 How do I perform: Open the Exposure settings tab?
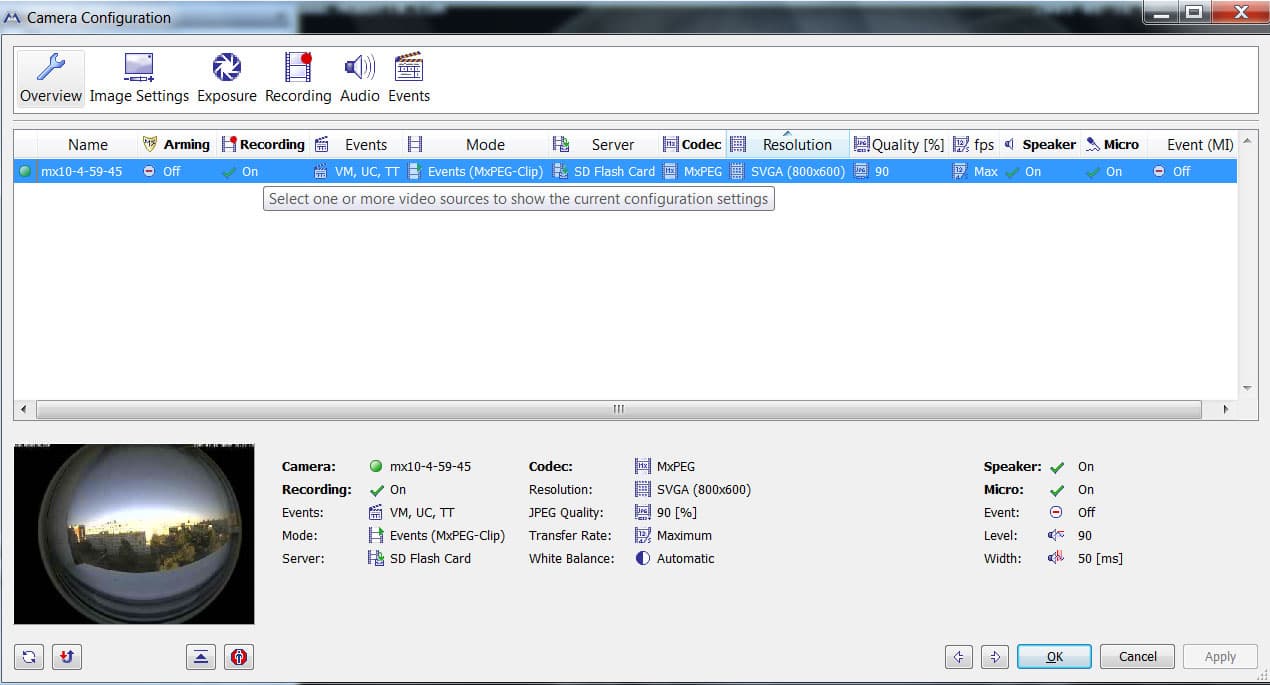coord(227,79)
